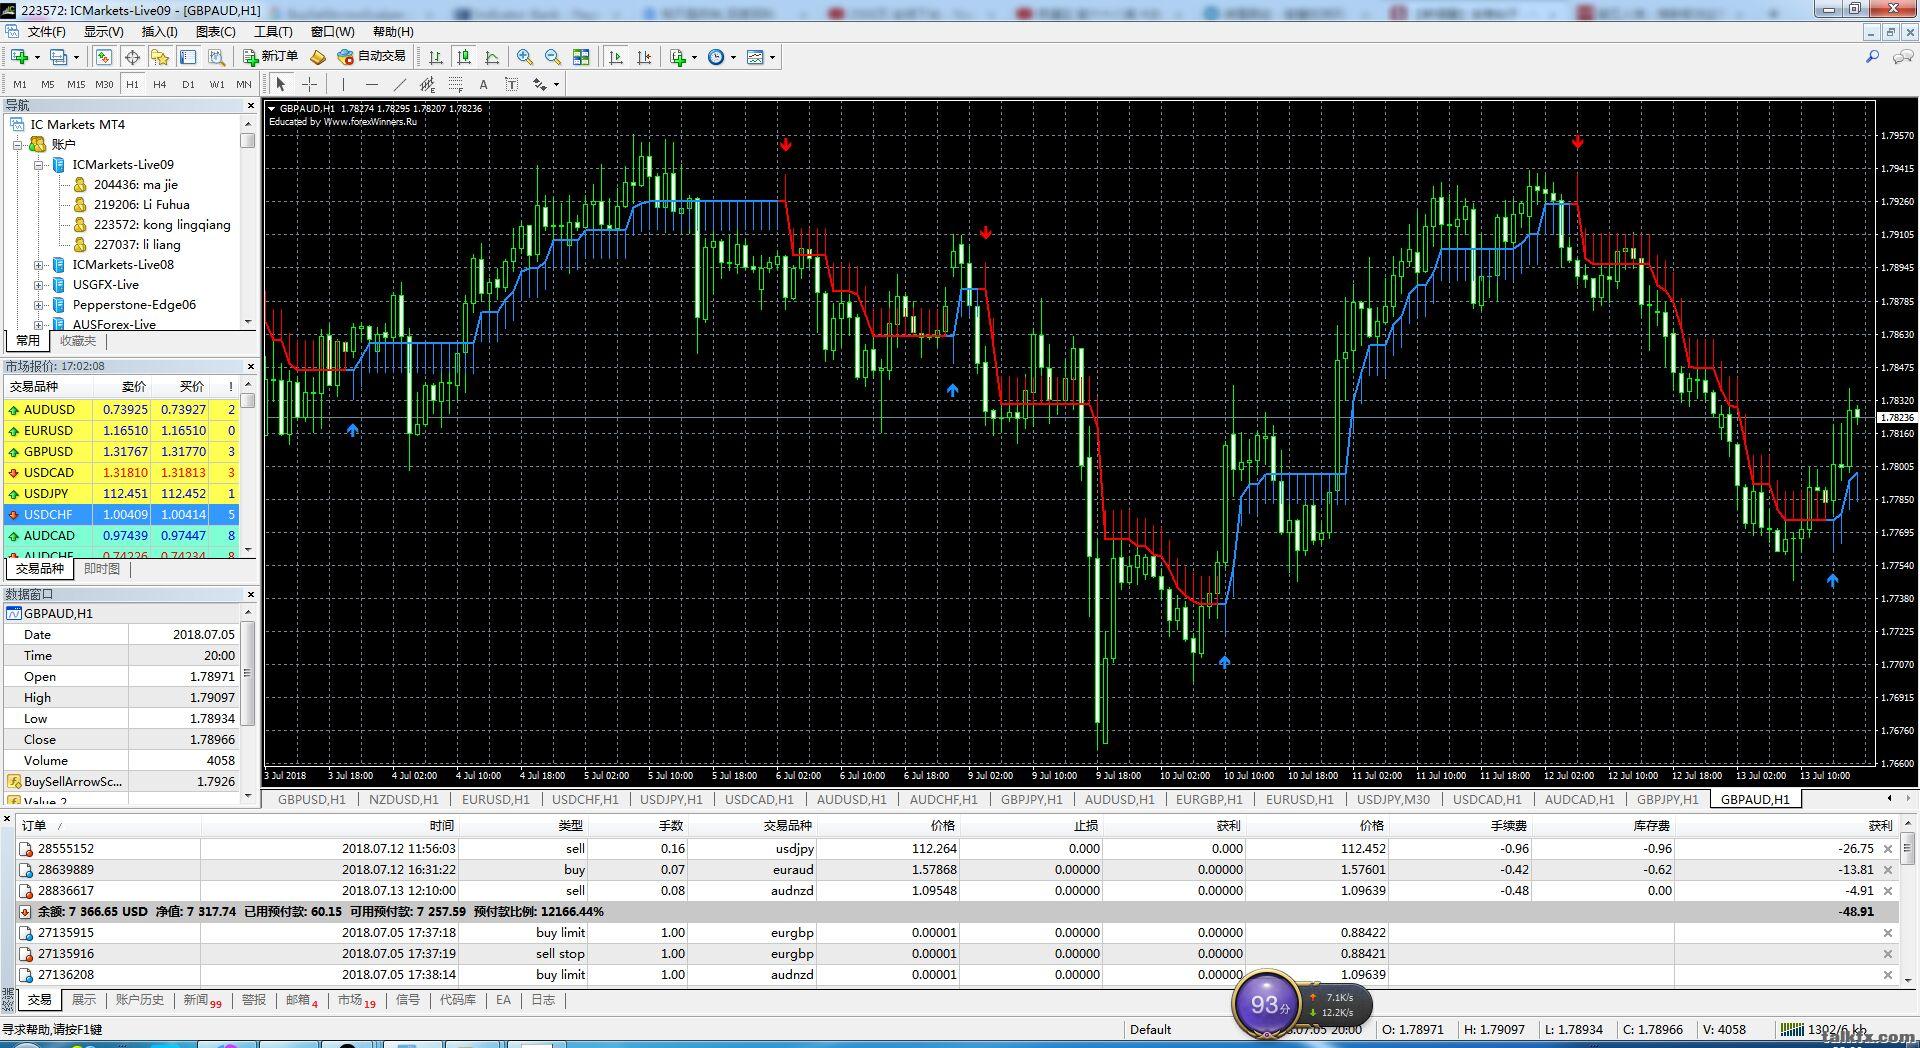Switch Navigator to the 收藏夹 tab
The image size is (1920, 1048).
click(x=78, y=341)
